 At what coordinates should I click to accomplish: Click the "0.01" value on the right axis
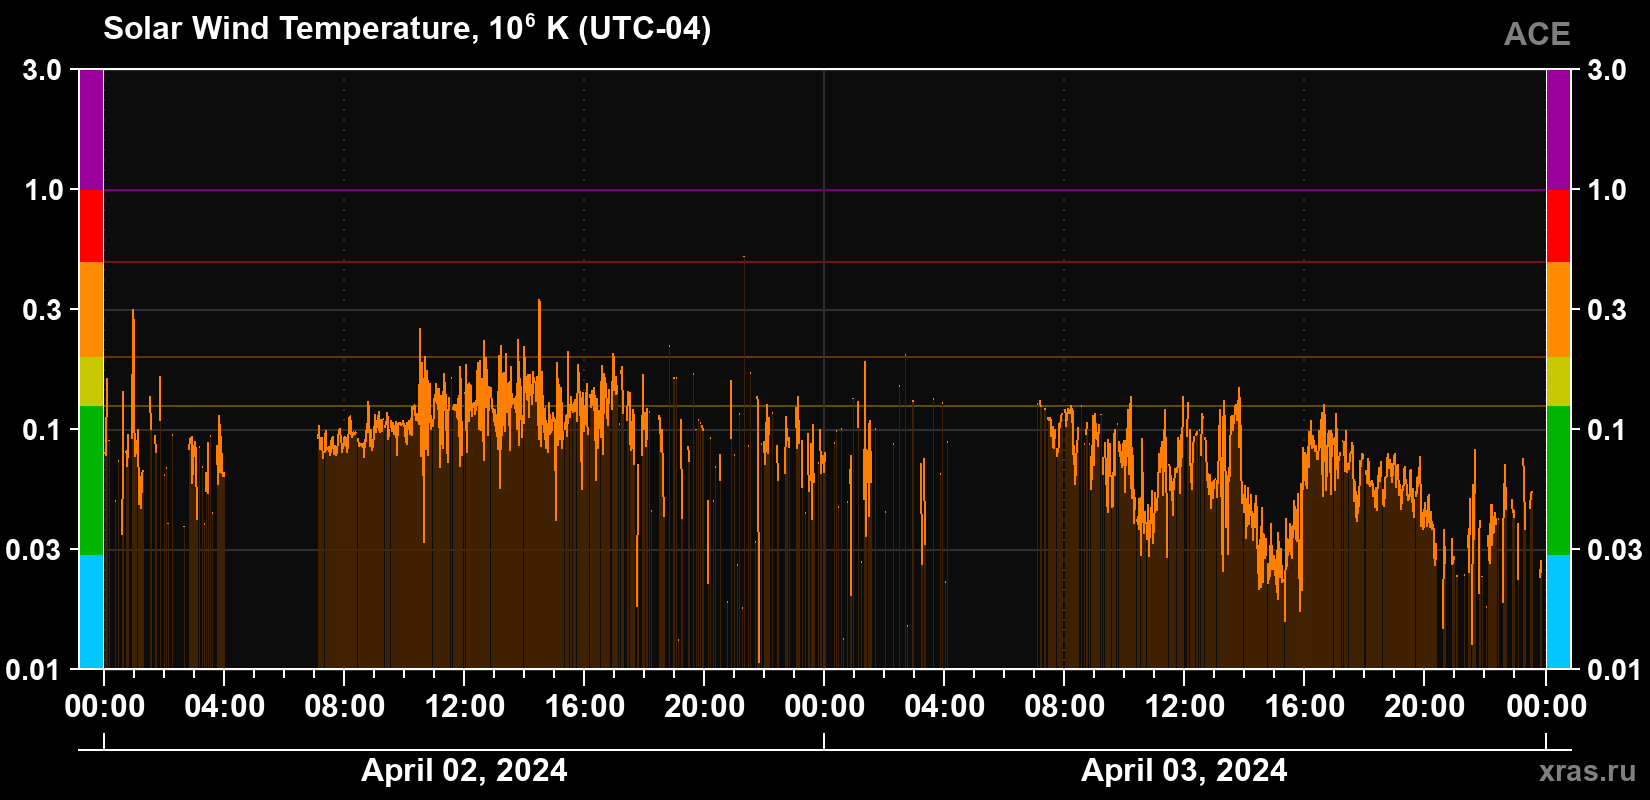coord(1615,669)
